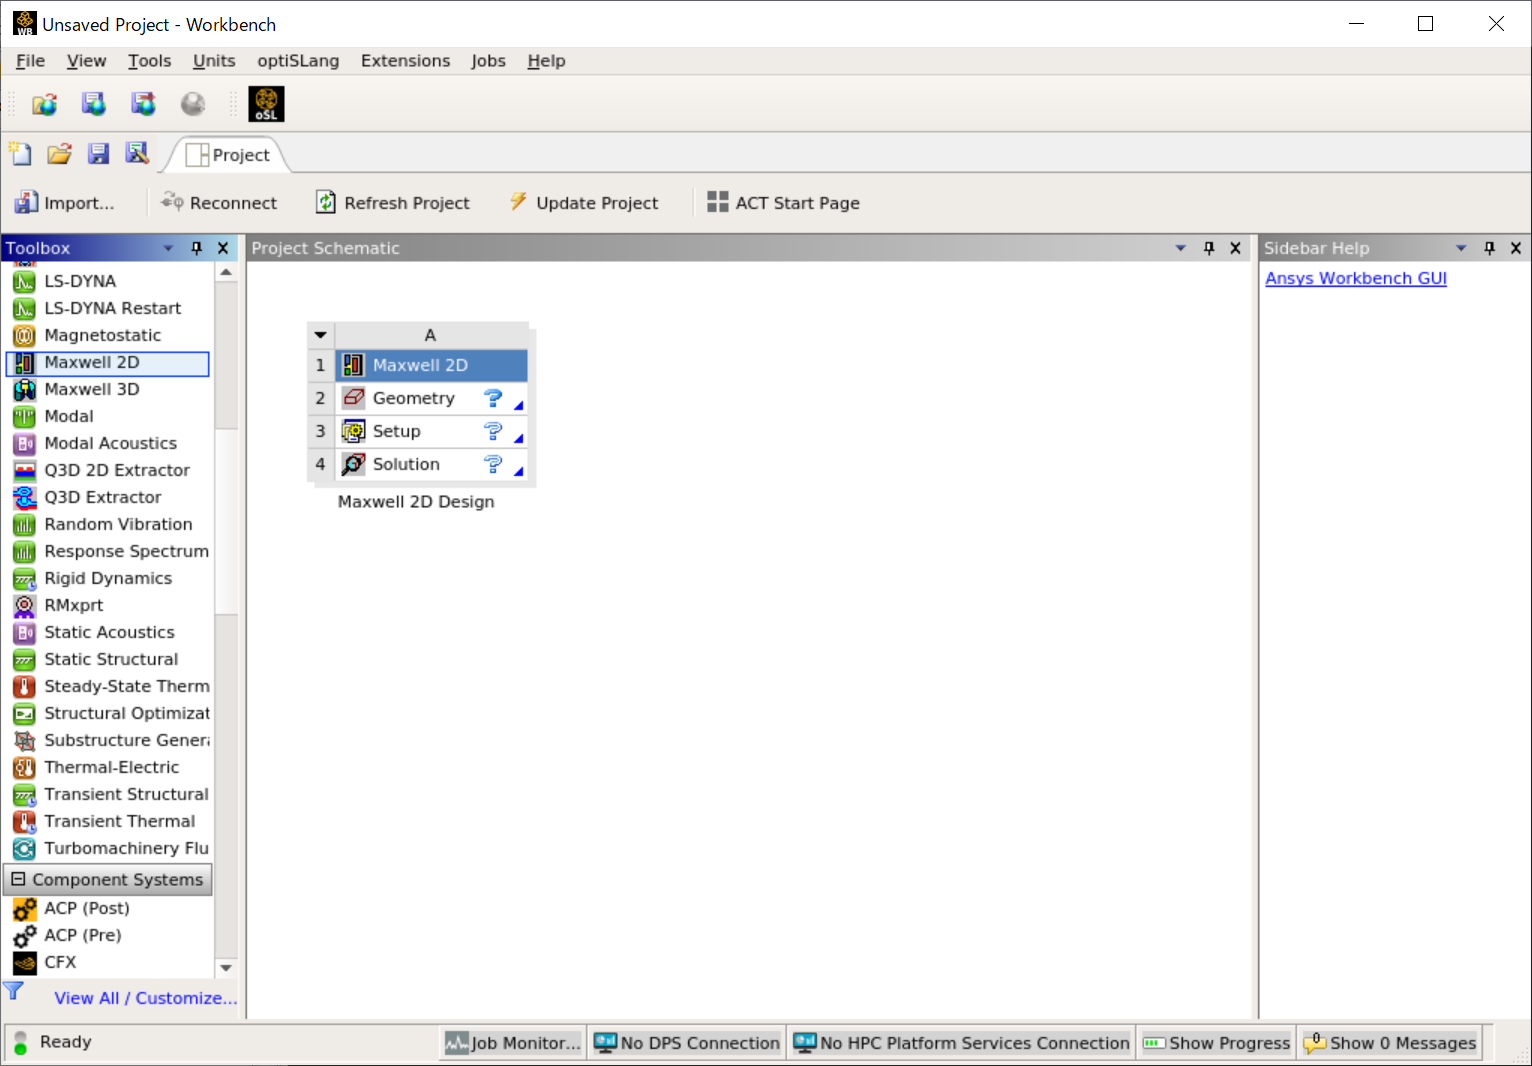Pin the Toolbox panel open
The width and height of the screenshot is (1532, 1066).
point(196,247)
